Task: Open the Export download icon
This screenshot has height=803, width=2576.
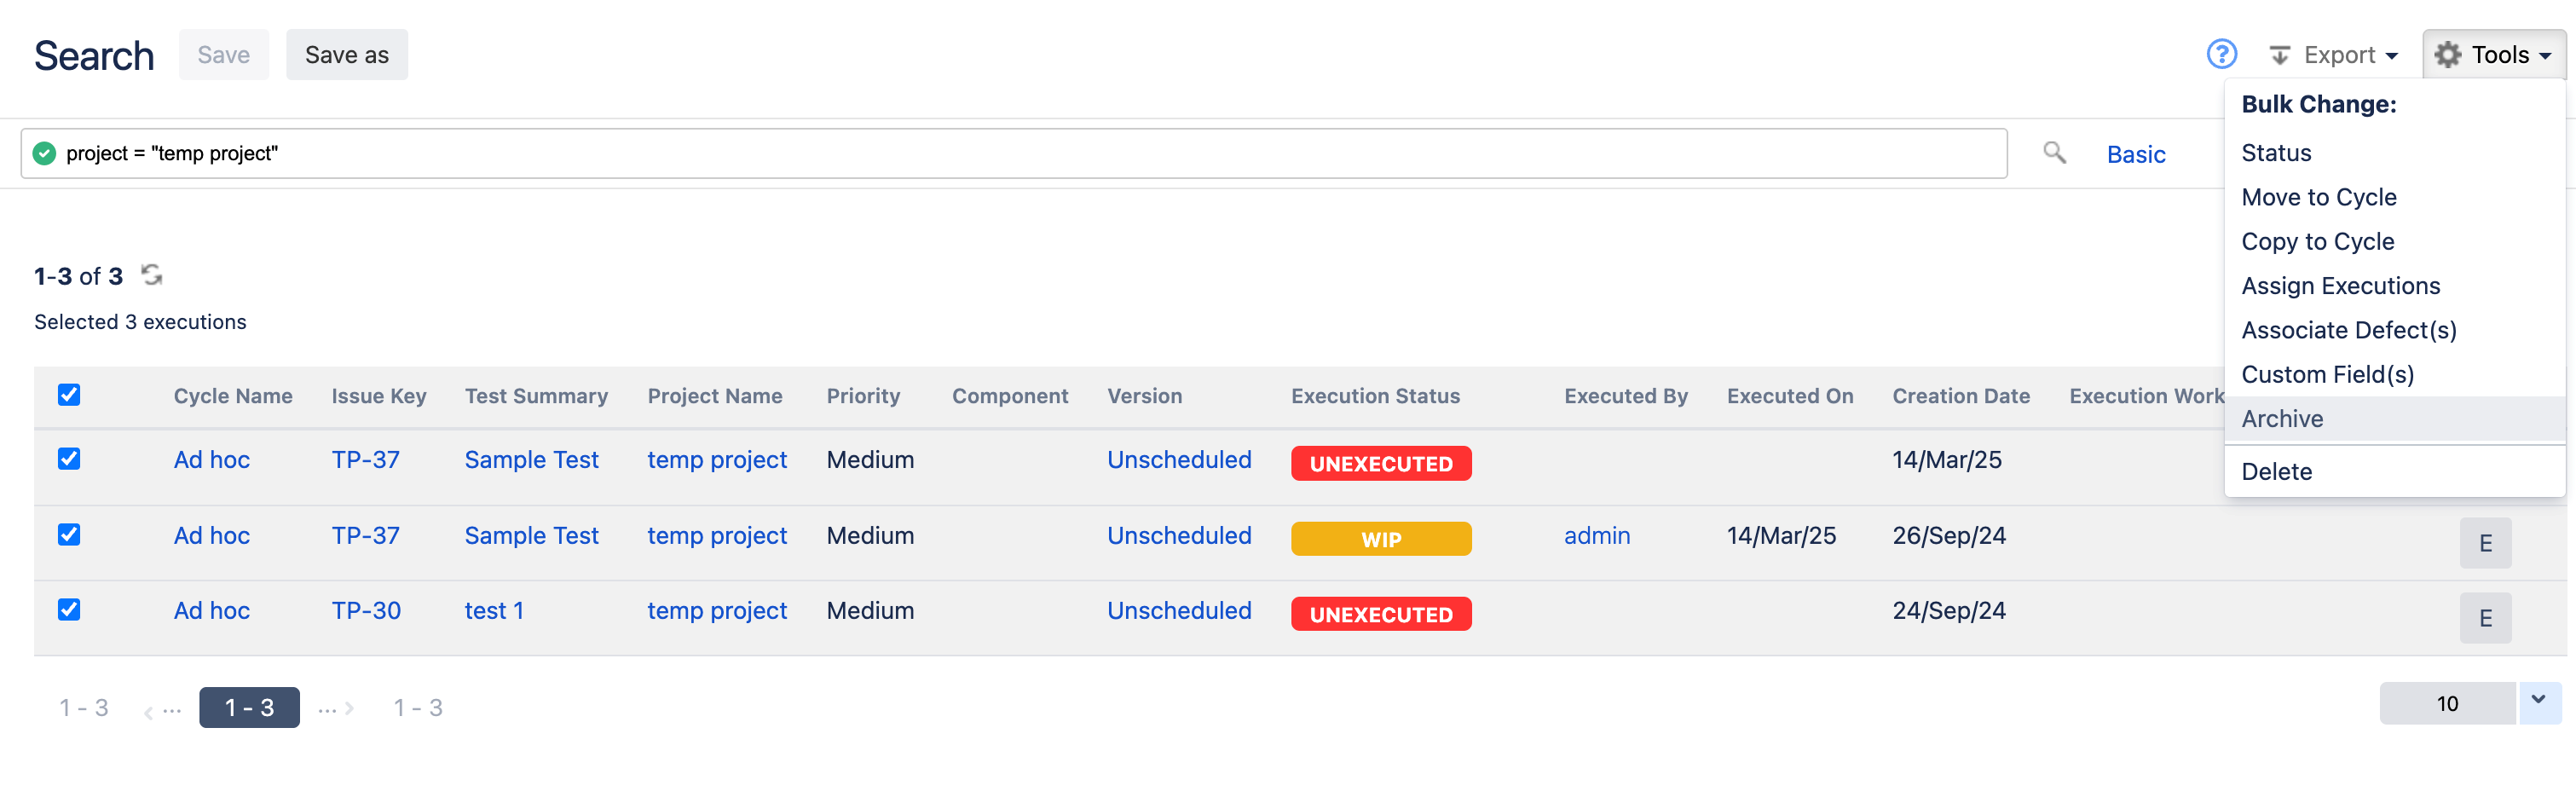Action: coord(2283,54)
